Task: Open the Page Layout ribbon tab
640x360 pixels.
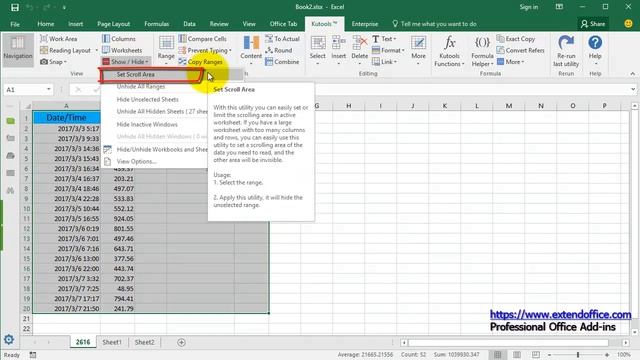Action: click(x=113, y=24)
